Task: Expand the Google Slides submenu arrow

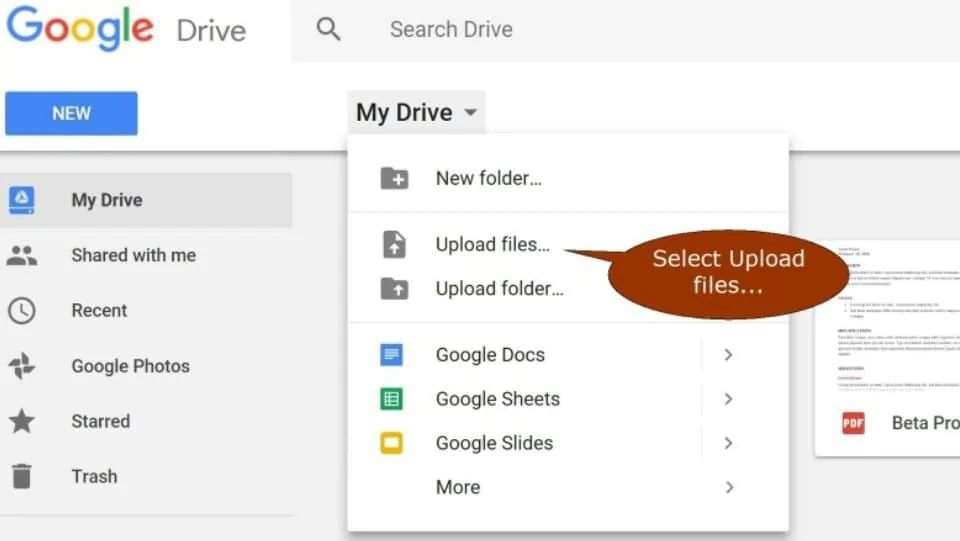Action: tap(728, 443)
